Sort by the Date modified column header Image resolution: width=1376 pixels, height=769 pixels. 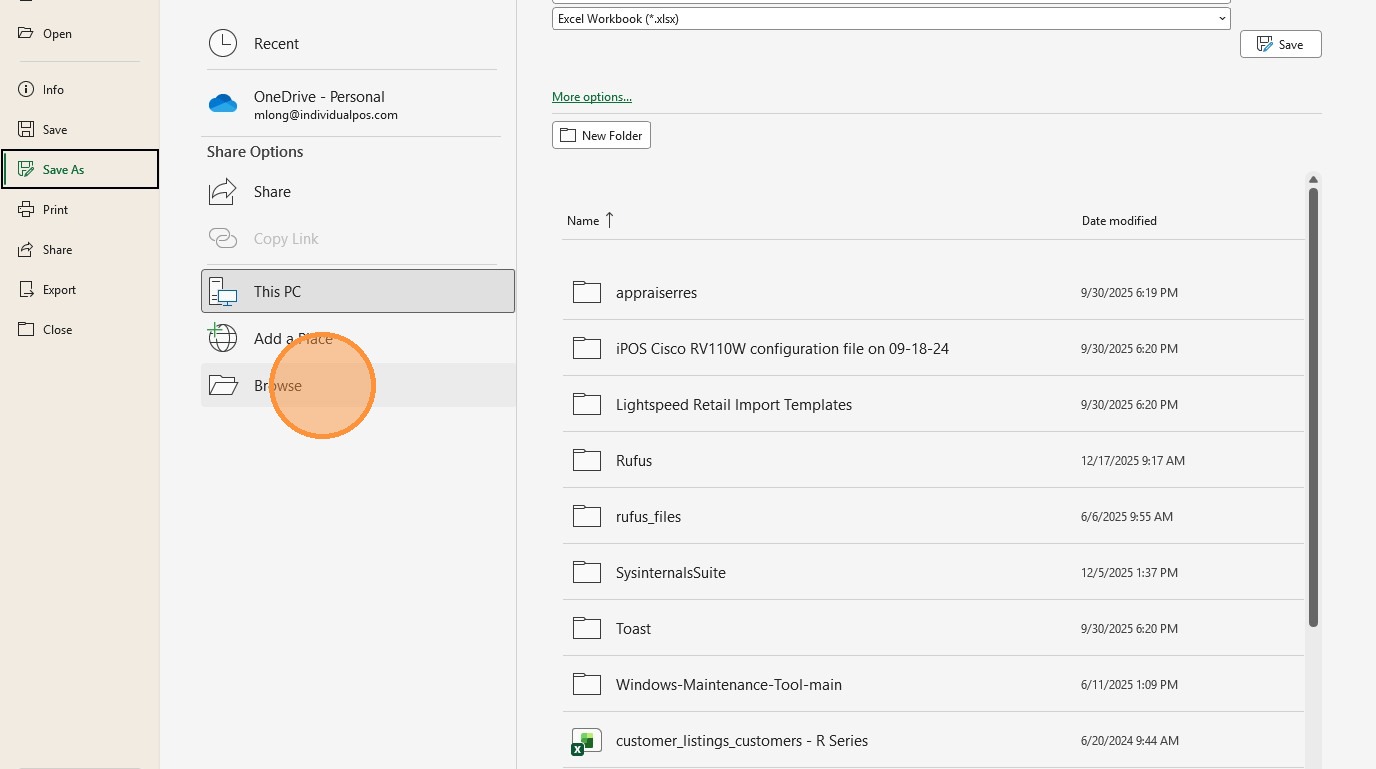(x=1119, y=220)
